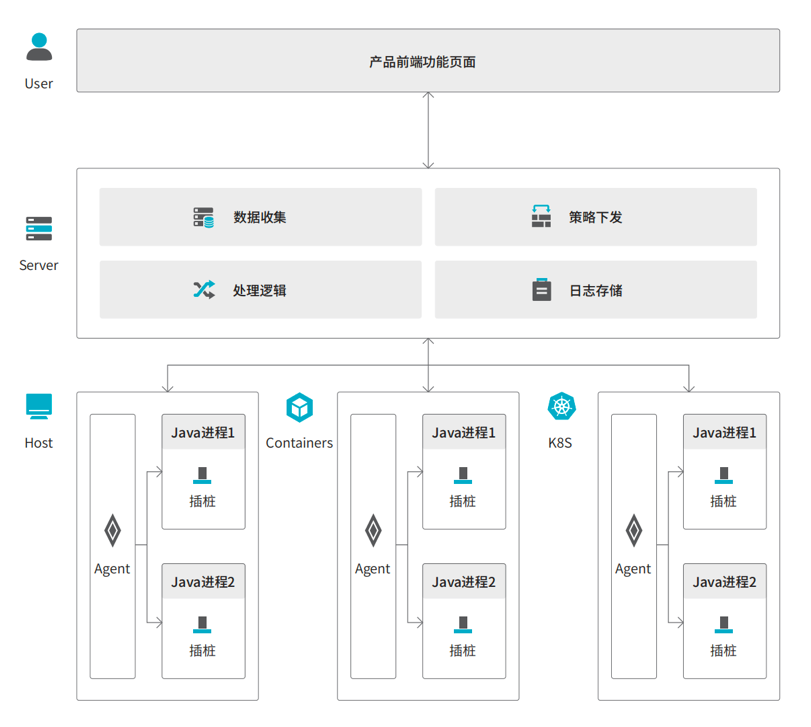This screenshot has width=811, height=727.
Task: Click the 日志存储 clipboard icon
Action: pos(542,290)
